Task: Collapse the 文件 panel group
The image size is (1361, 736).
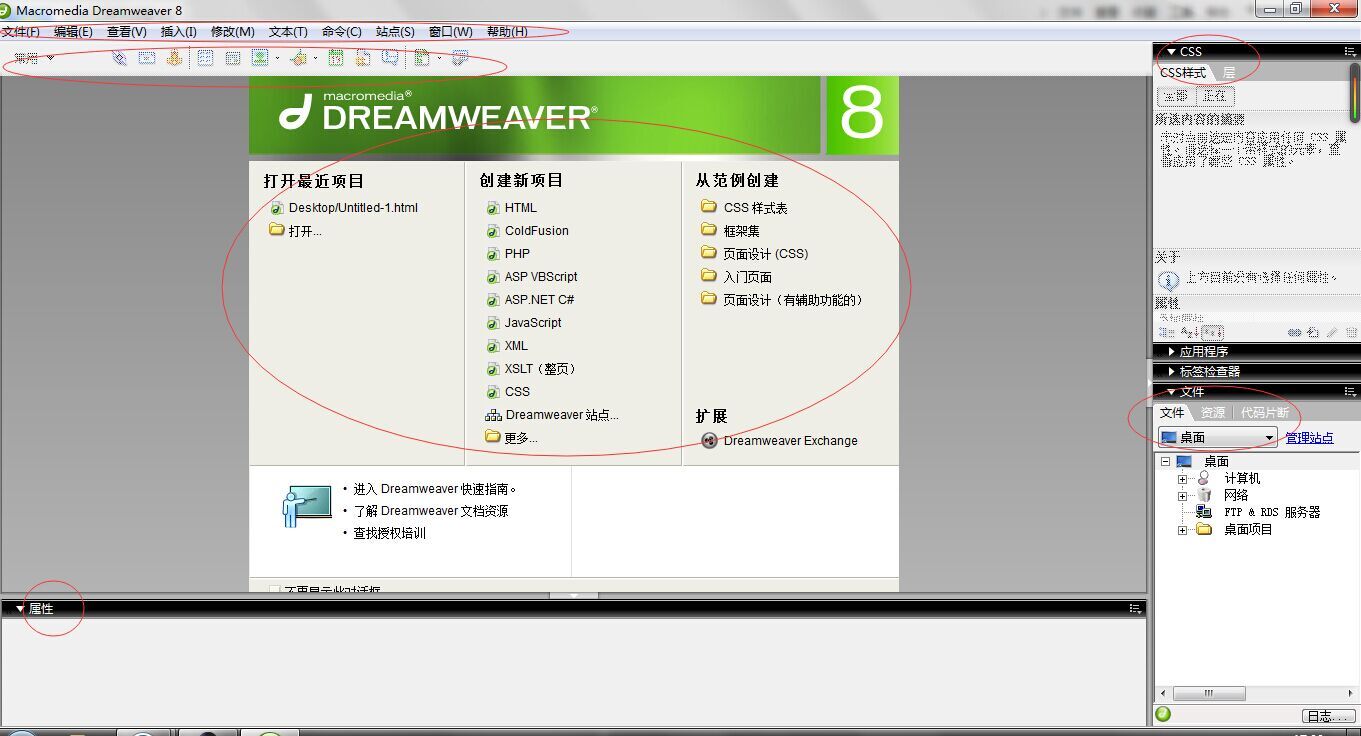Action: pyautogui.click(x=1170, y=392)
